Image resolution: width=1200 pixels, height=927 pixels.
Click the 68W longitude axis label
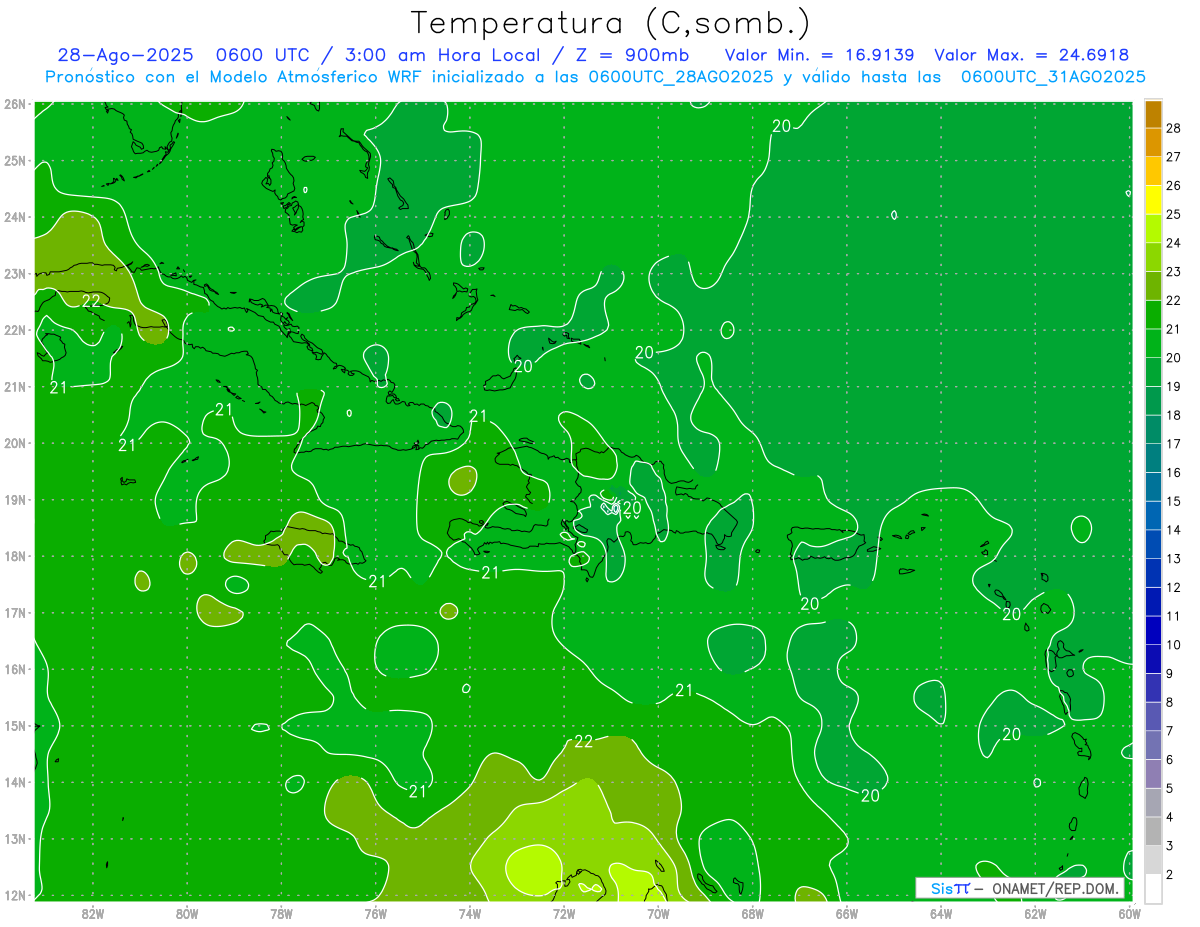tap(753, 913)
